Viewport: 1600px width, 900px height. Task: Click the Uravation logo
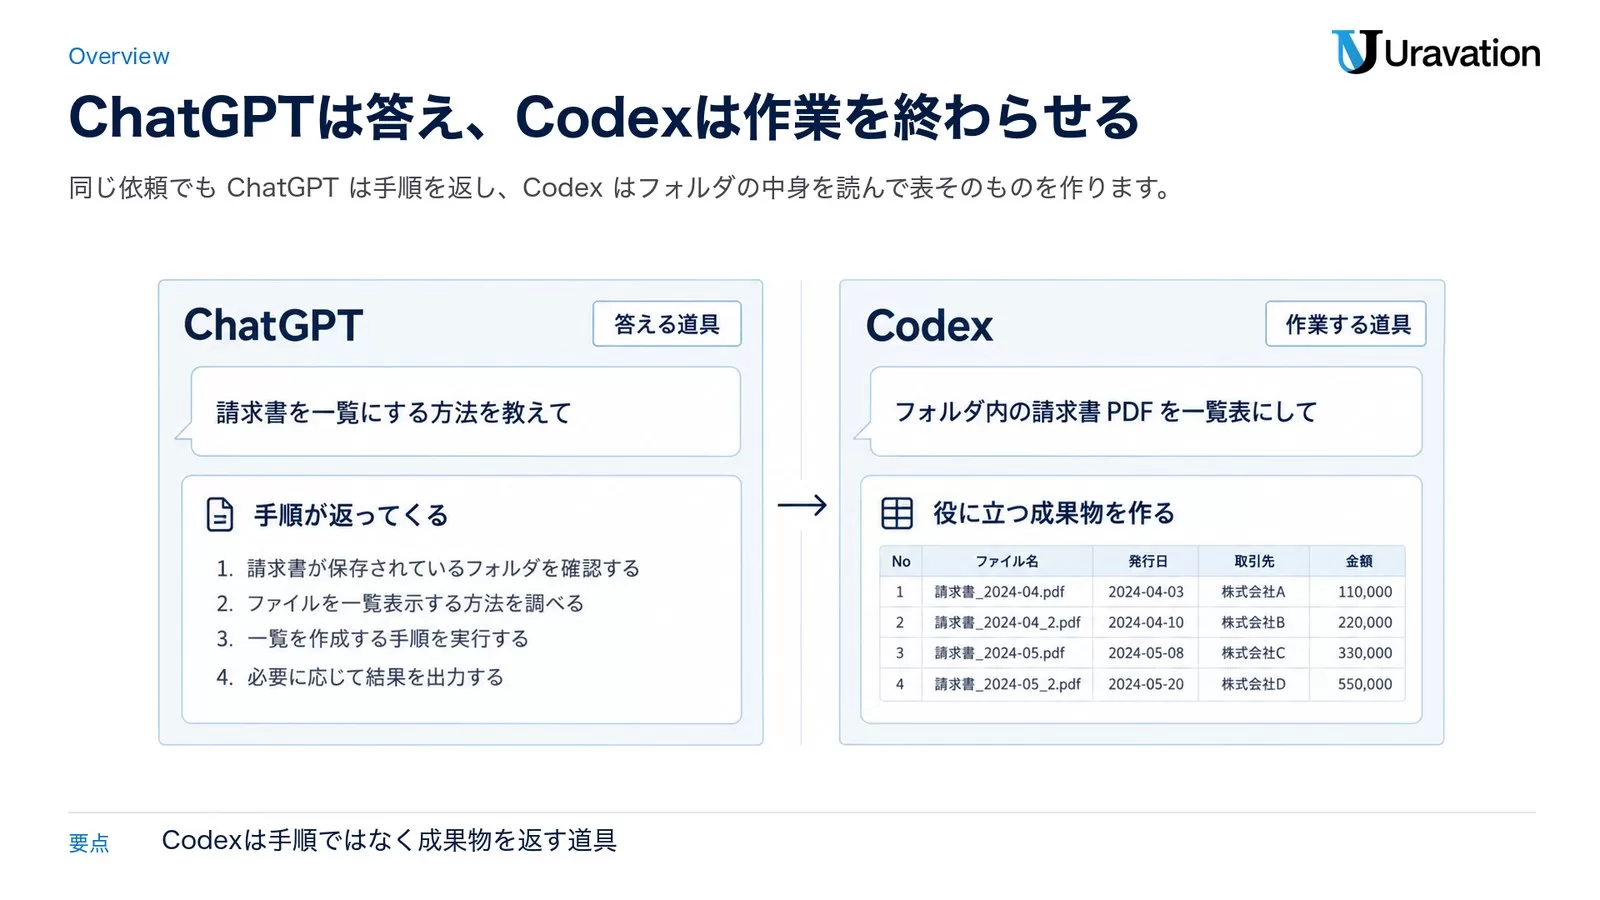tap(1435, 52)
